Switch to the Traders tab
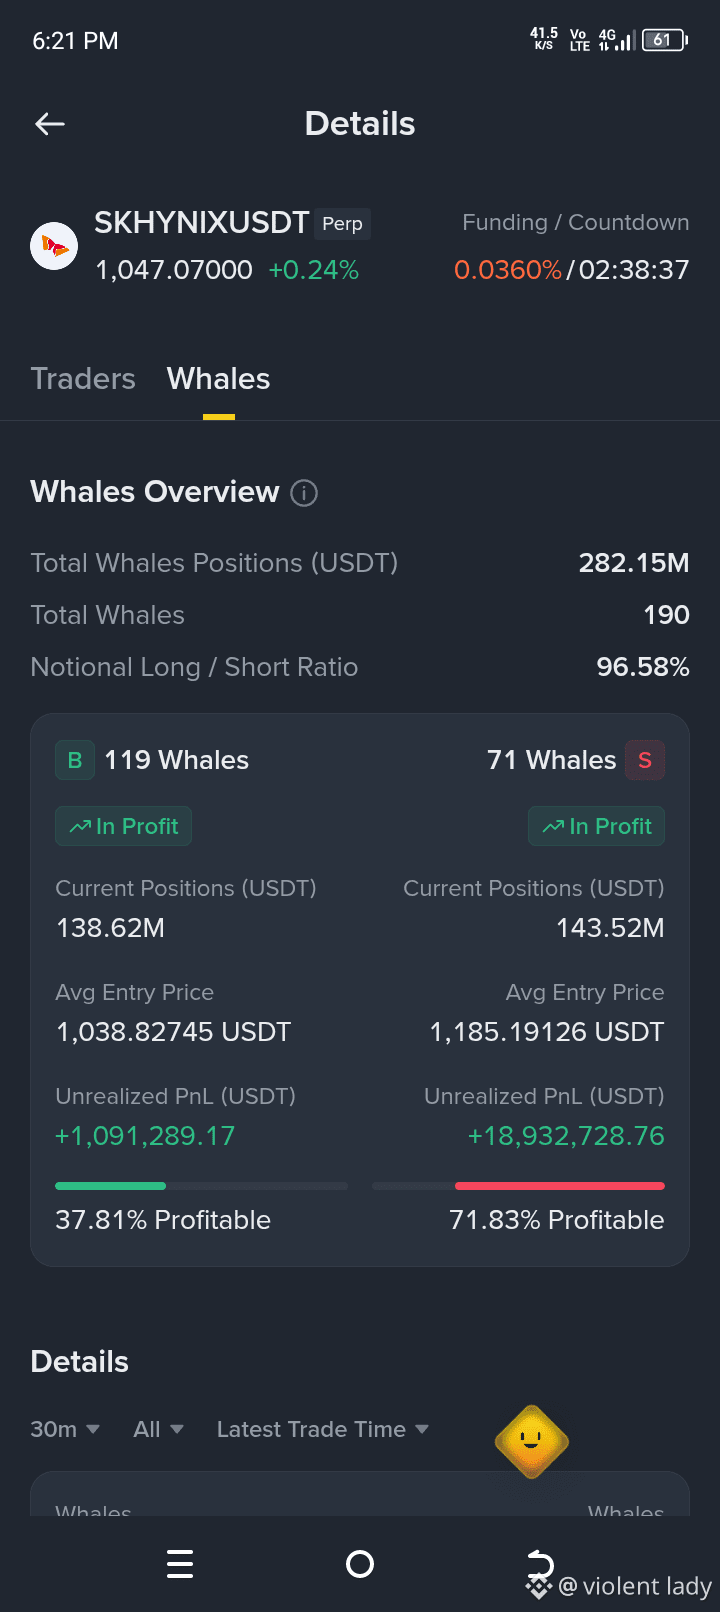The width and height of the screenshot is (720, 1612). pos(83,379)
